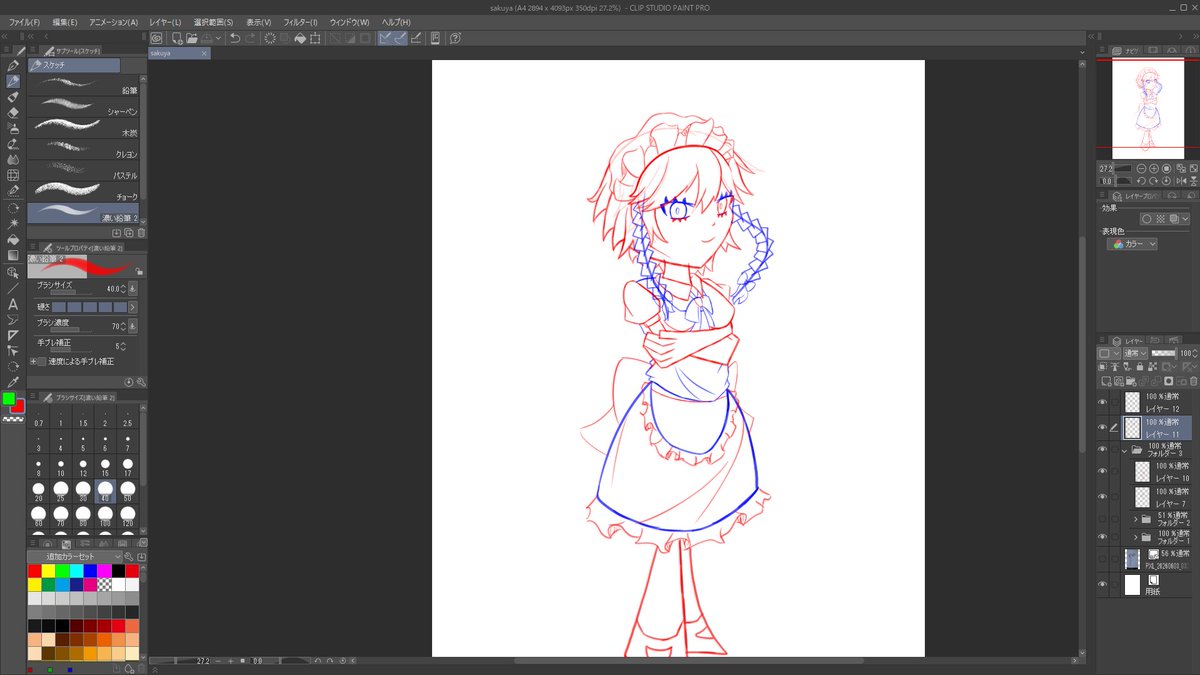The width and height of the screenshot is (1200, 675).
Task: Open the 表現色 カラー dropdown
Action: [1132, 244]
